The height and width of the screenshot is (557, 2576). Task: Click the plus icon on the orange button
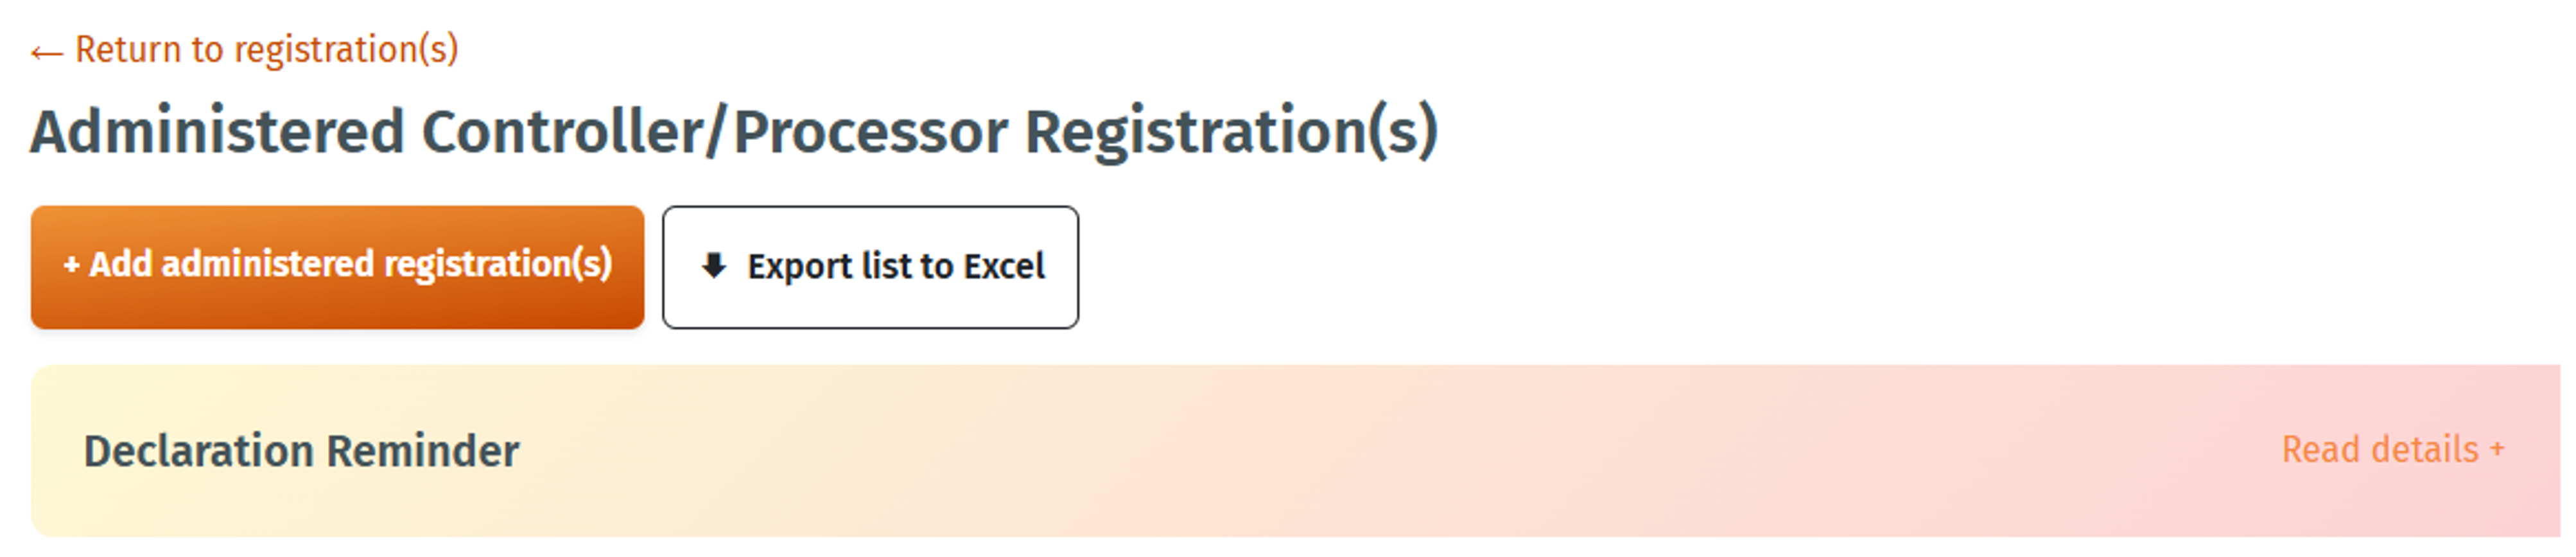click(x=71, y=265)
